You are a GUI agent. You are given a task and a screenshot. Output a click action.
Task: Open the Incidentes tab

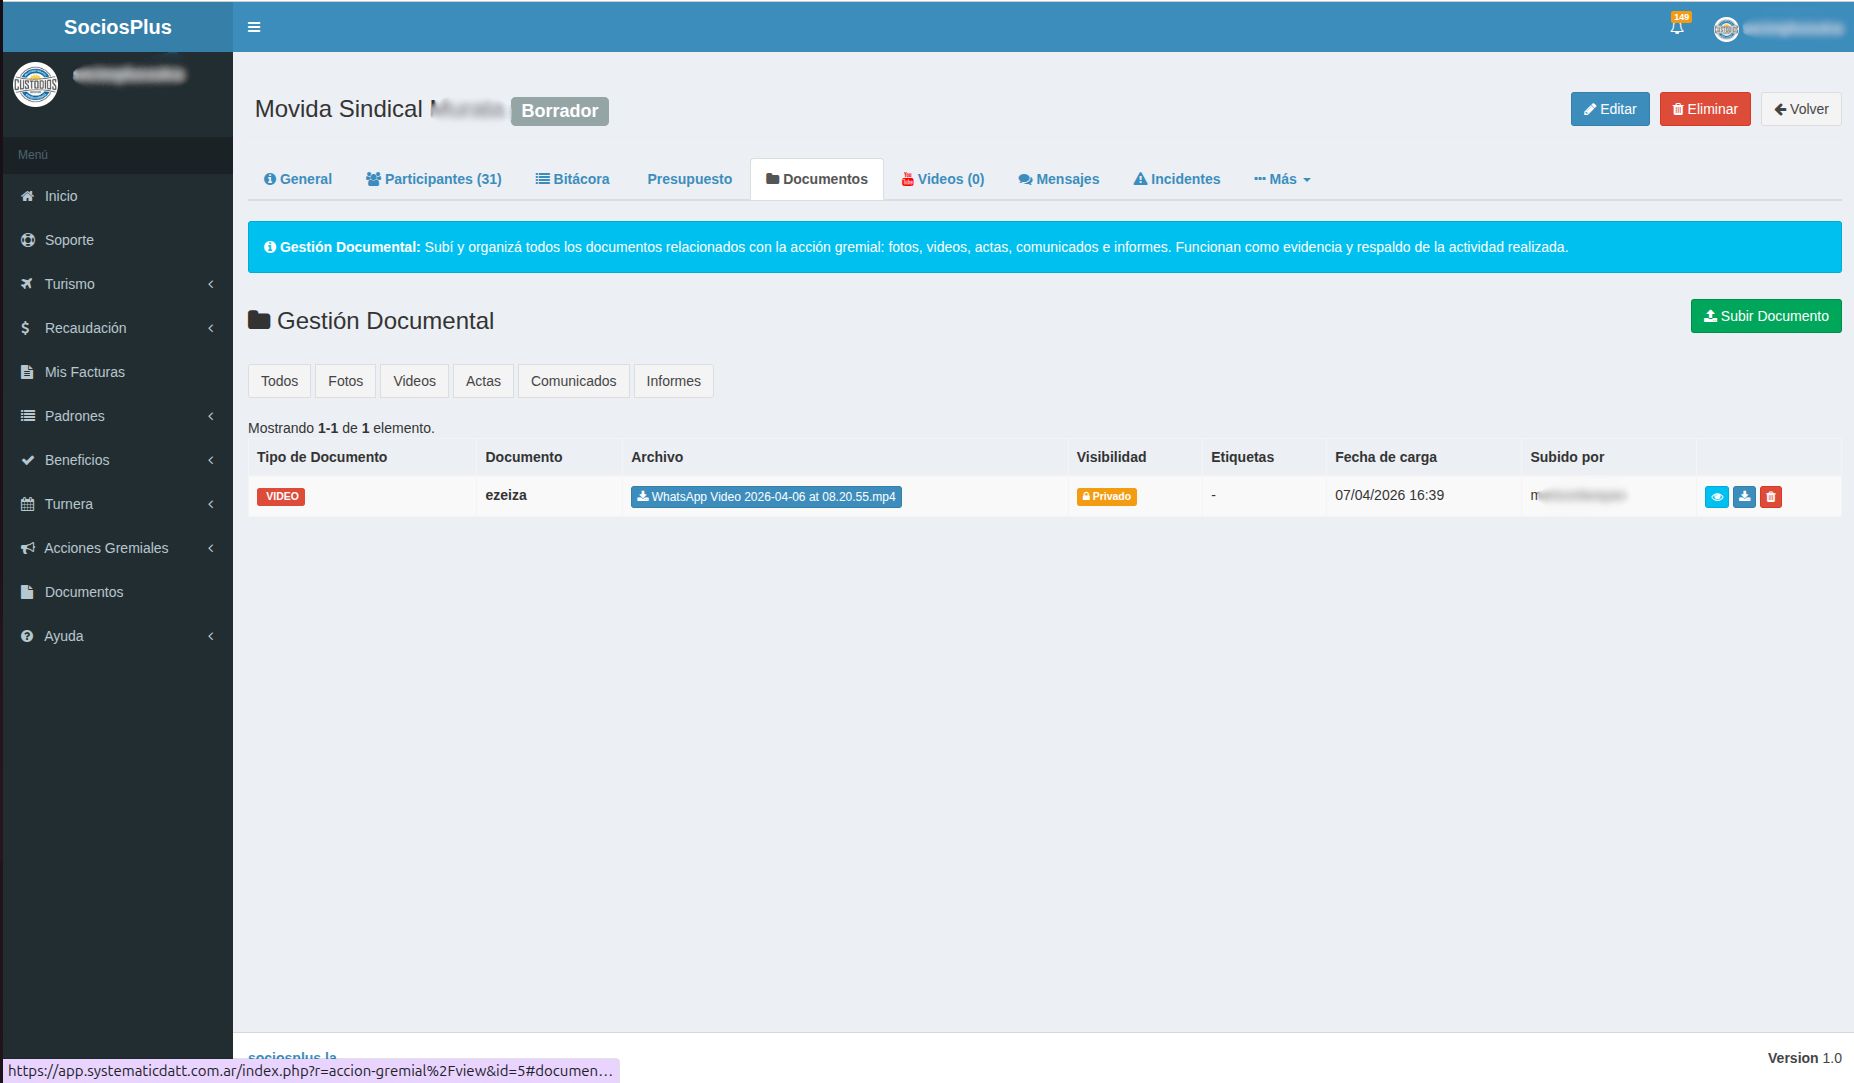pos(1177,179)
